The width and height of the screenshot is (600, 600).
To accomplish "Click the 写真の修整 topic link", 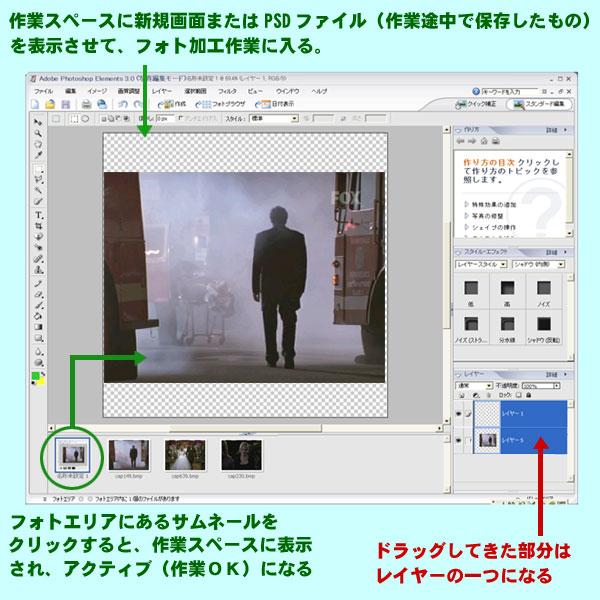I will coord(487,216).
